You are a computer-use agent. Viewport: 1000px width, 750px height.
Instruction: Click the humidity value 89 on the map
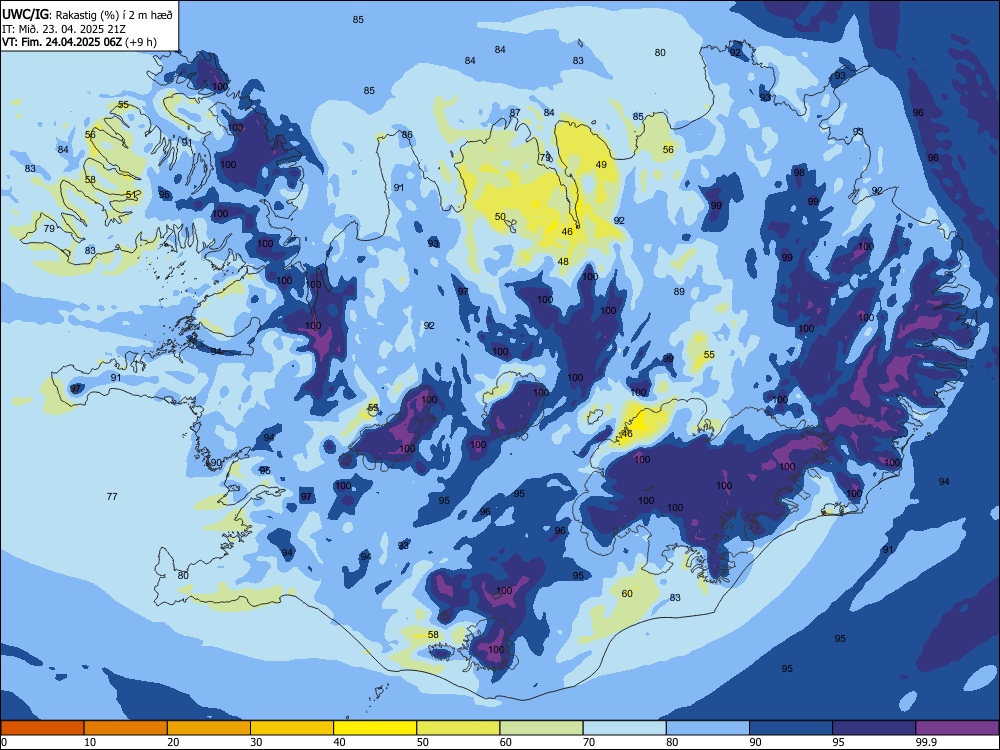[x=679, y=291]
